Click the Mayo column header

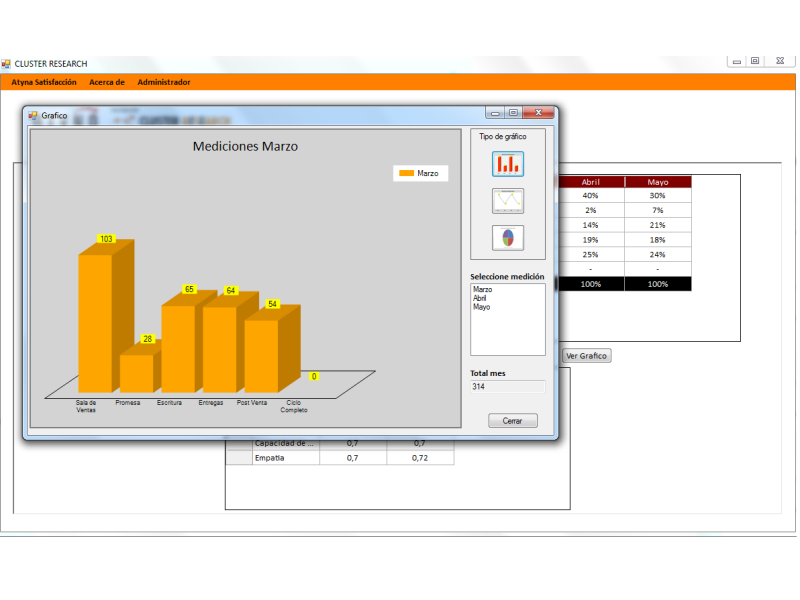tap(657, 182)
